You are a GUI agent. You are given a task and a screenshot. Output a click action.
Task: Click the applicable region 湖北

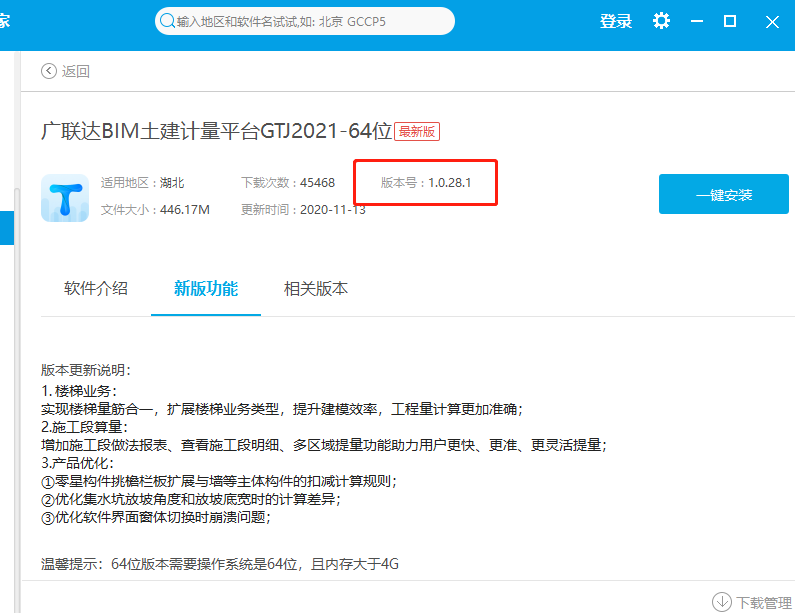[x=172, y=183]
